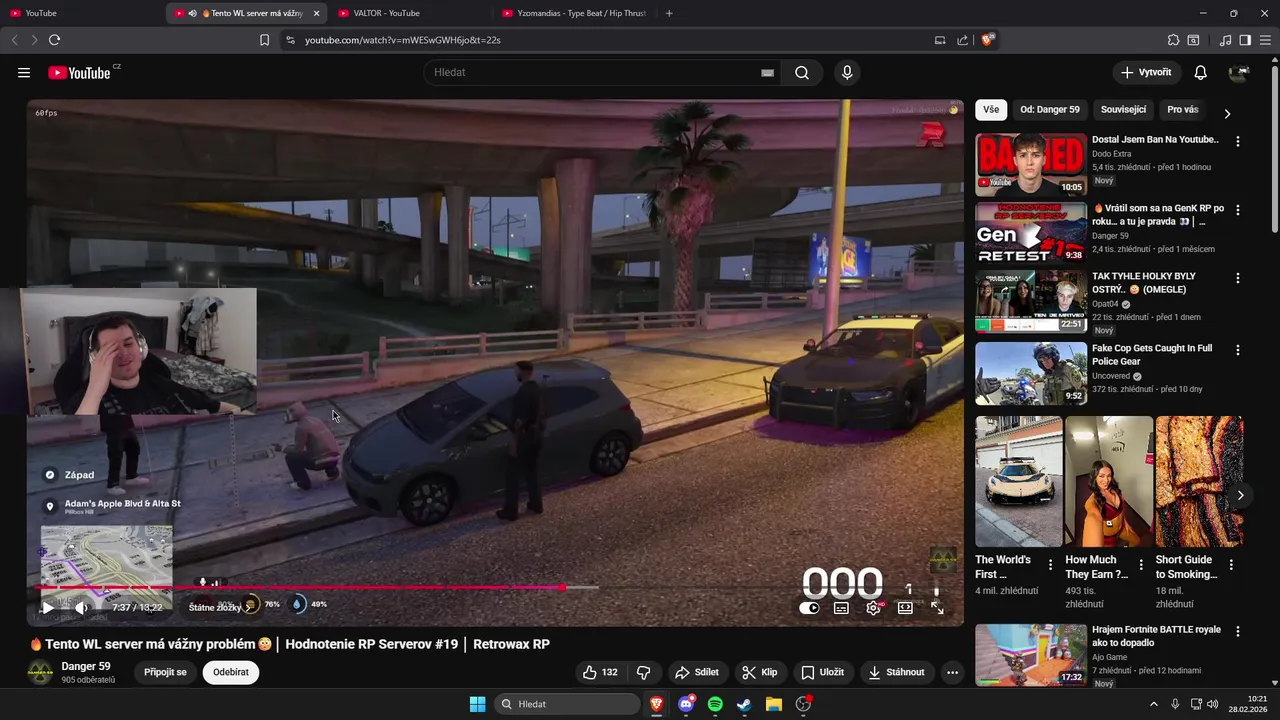Viewport: 1280px width, 720px height.
Task: Dislike the video with thumbs down
Action: tap(643, 672)
